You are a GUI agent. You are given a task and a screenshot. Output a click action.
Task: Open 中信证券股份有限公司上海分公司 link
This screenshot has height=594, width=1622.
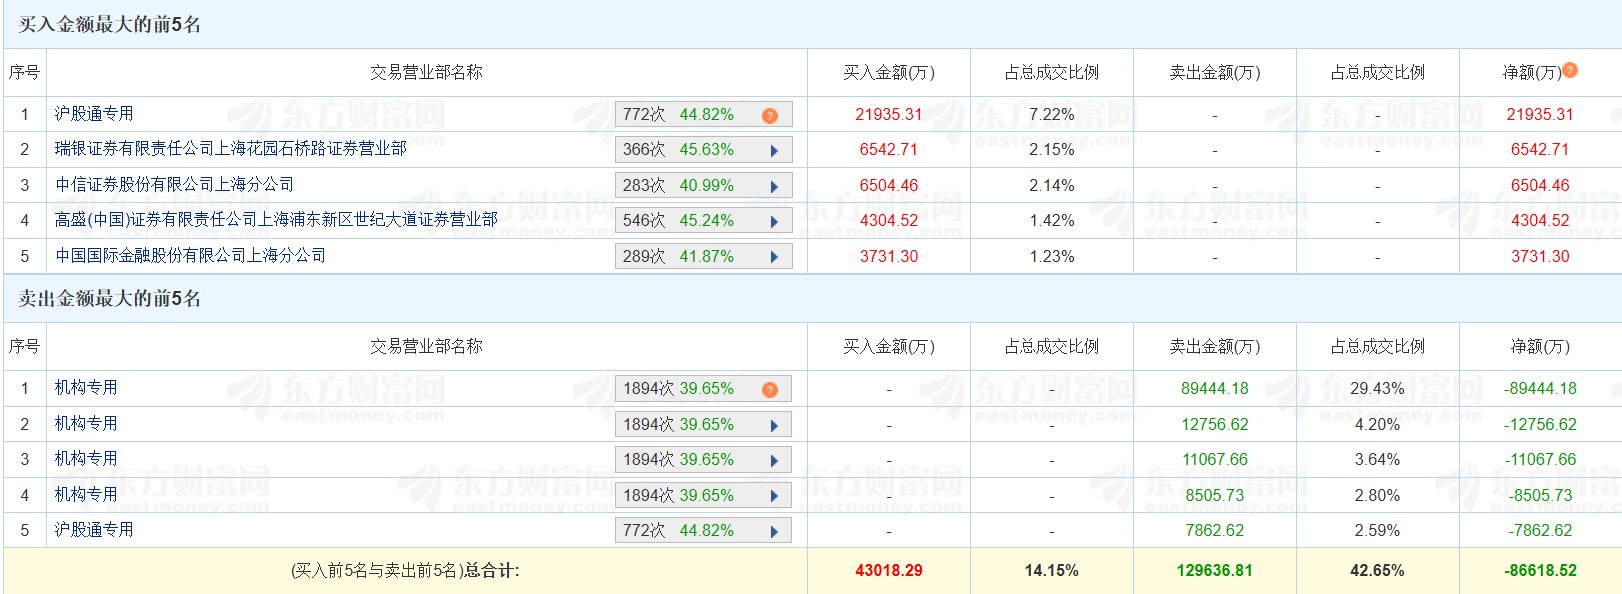tap(174, 185)
